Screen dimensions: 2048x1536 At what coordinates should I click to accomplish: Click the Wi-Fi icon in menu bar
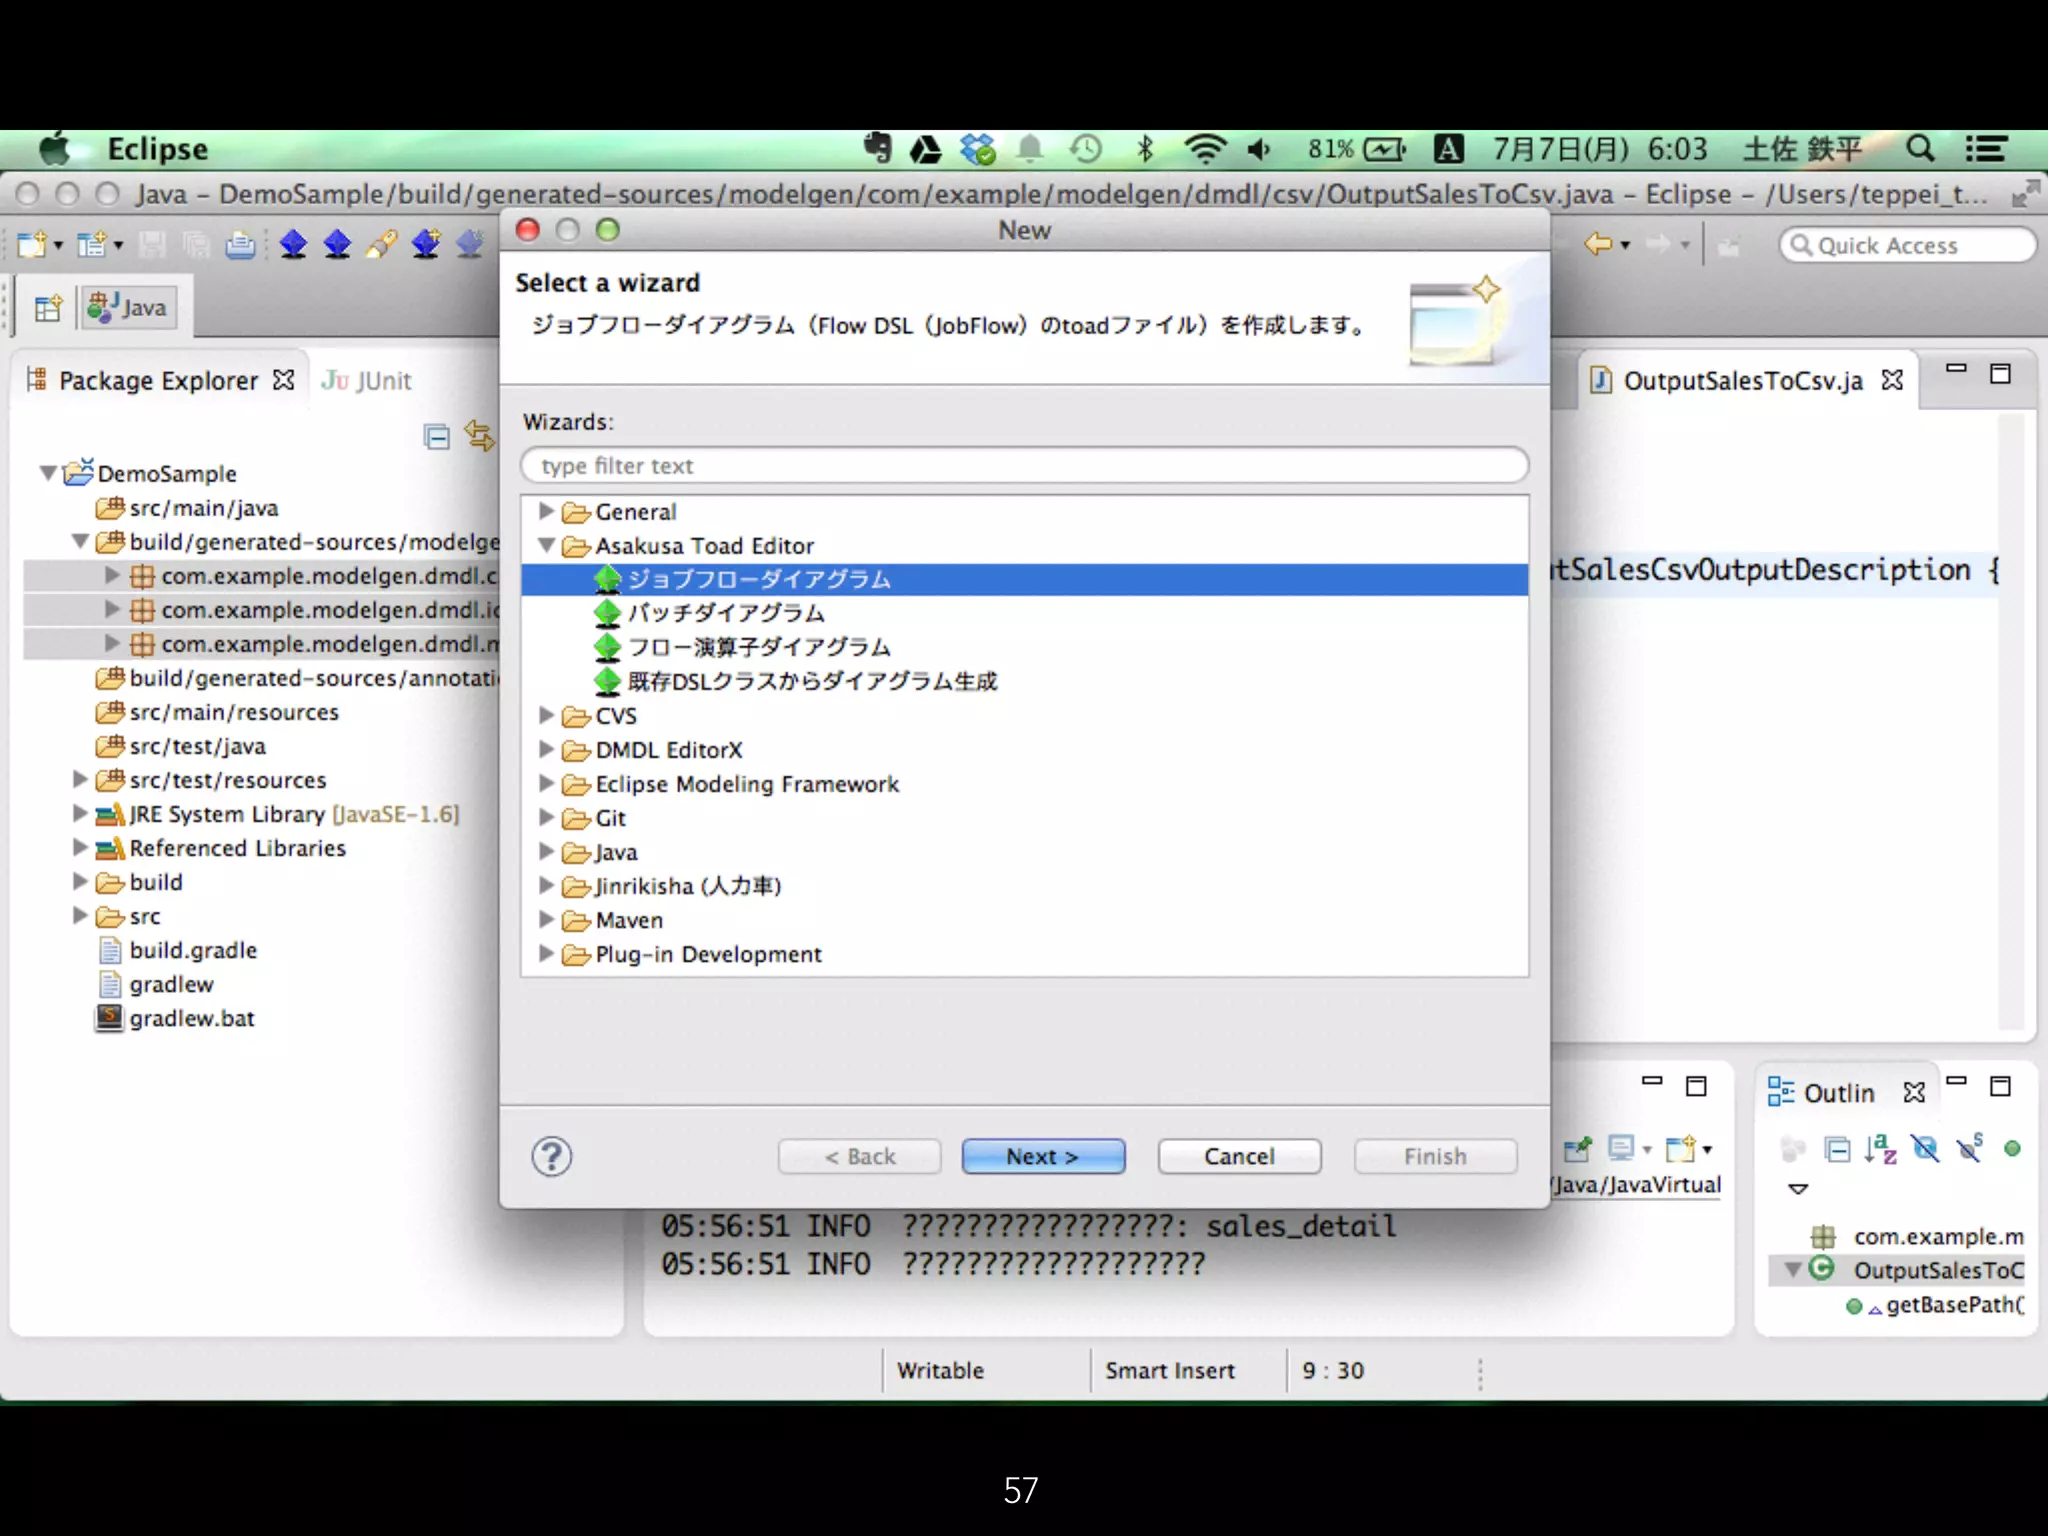[1205, 149]
